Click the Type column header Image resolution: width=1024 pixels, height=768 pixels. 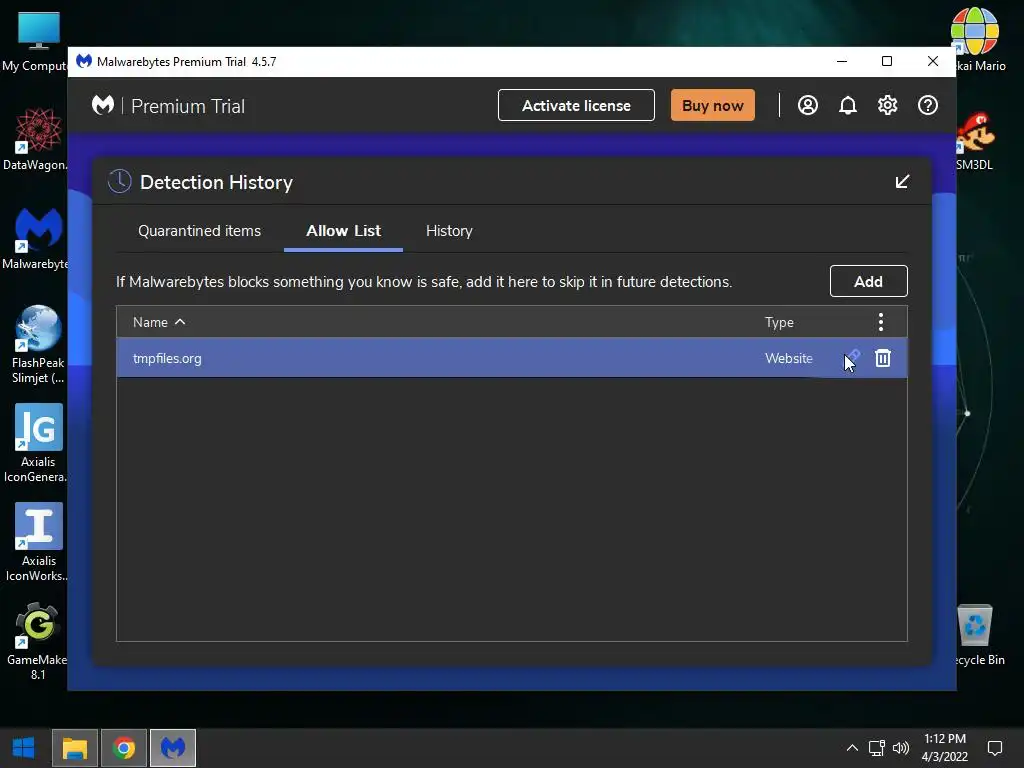pos(779,322)
